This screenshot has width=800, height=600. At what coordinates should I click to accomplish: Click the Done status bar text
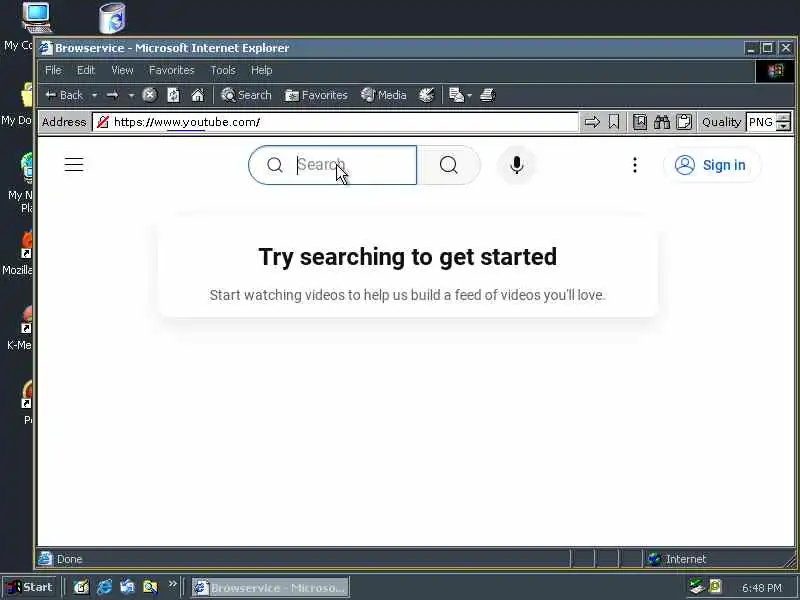(69, 559)
